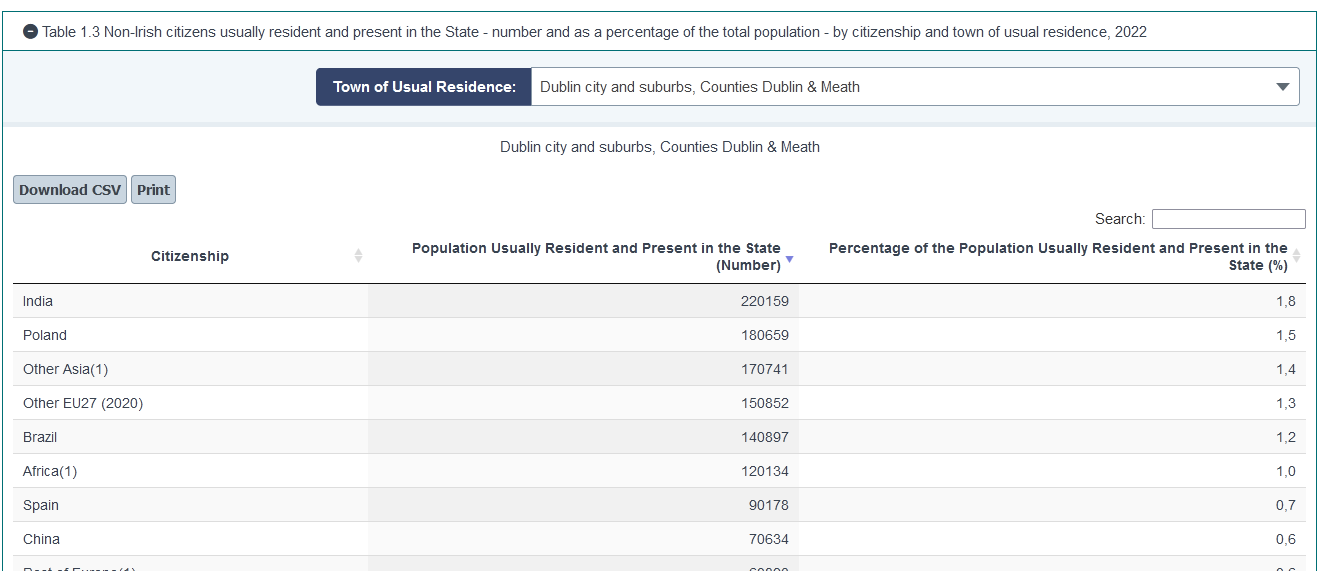Open the Town of Usual Residence dropdown
The height and width of the screenshot is (571, 1322).
click(x=914, y=87)
